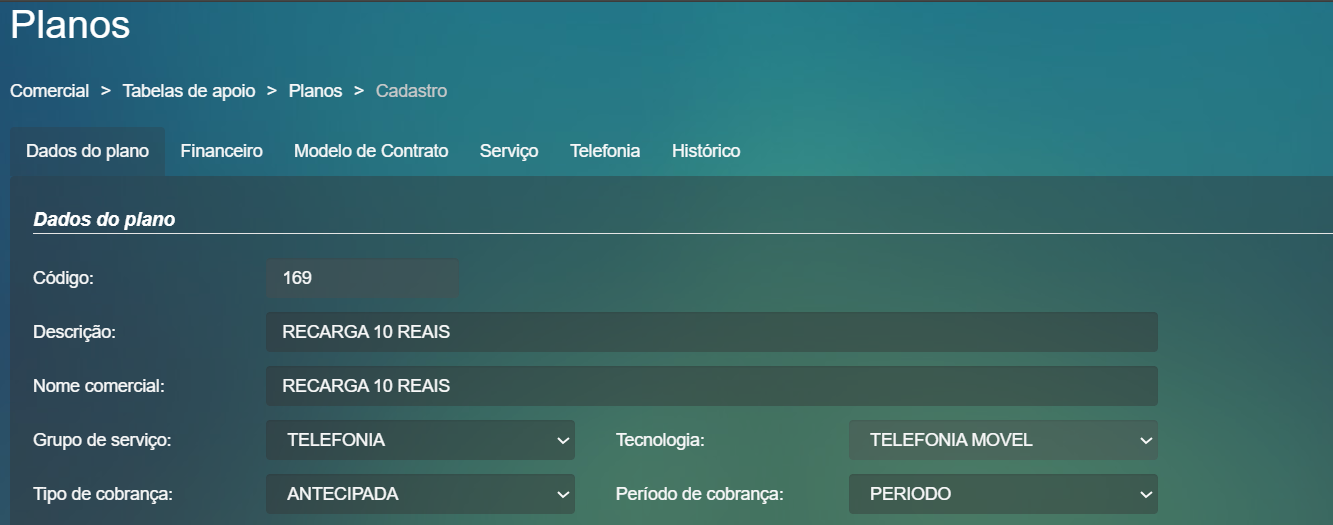Click the Comercial breadcrumb link

(x=49, y=91)
